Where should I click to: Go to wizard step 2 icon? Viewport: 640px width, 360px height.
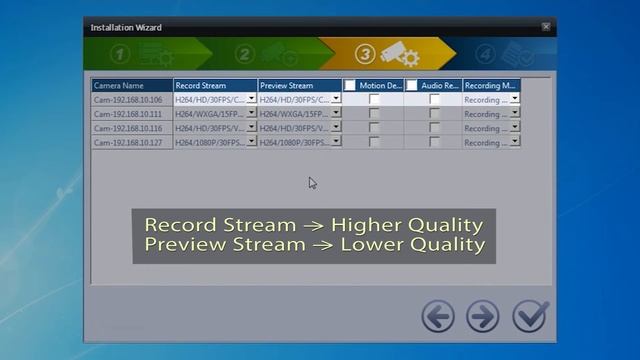point(267,54)
